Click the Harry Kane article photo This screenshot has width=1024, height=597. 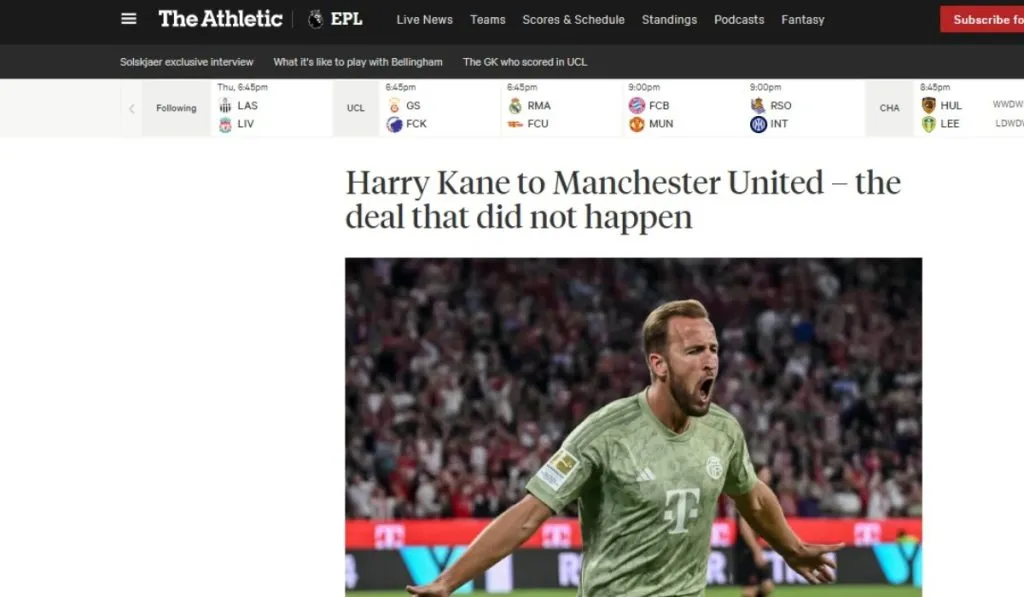[633, 427]
